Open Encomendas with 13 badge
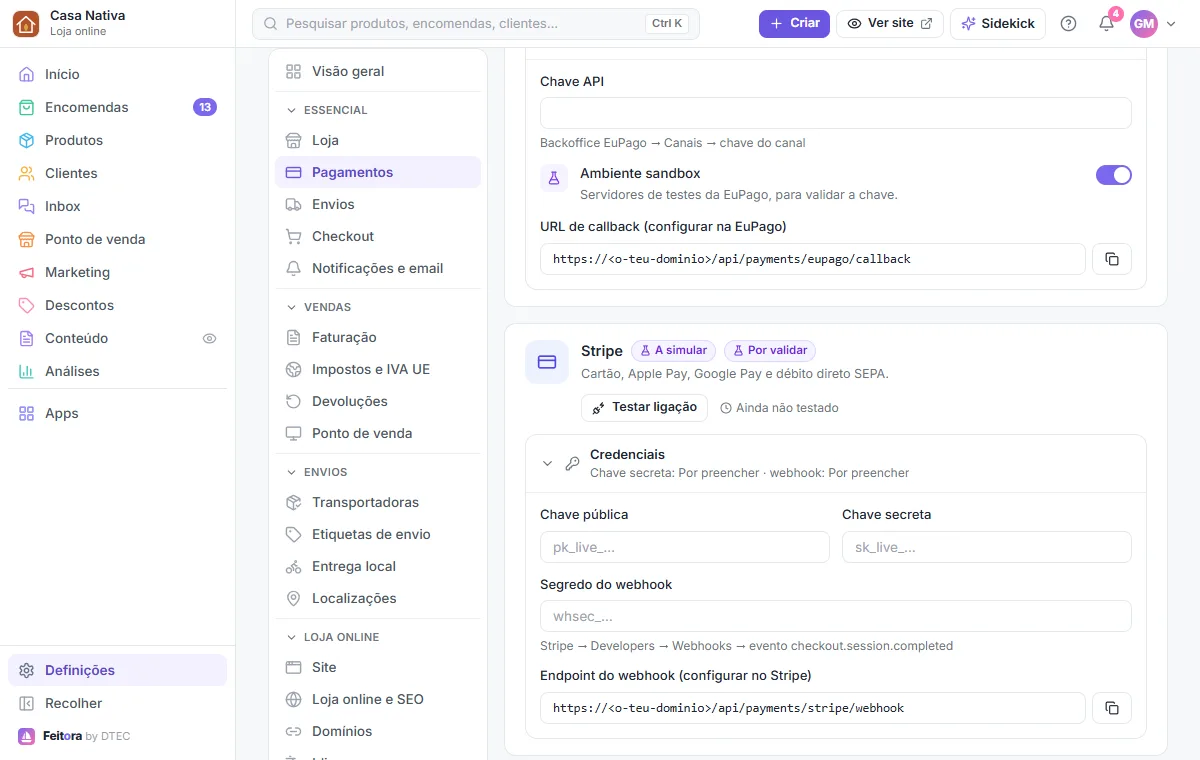The image size is (1200, 760). pyautogui.click(x=117, y=107)
